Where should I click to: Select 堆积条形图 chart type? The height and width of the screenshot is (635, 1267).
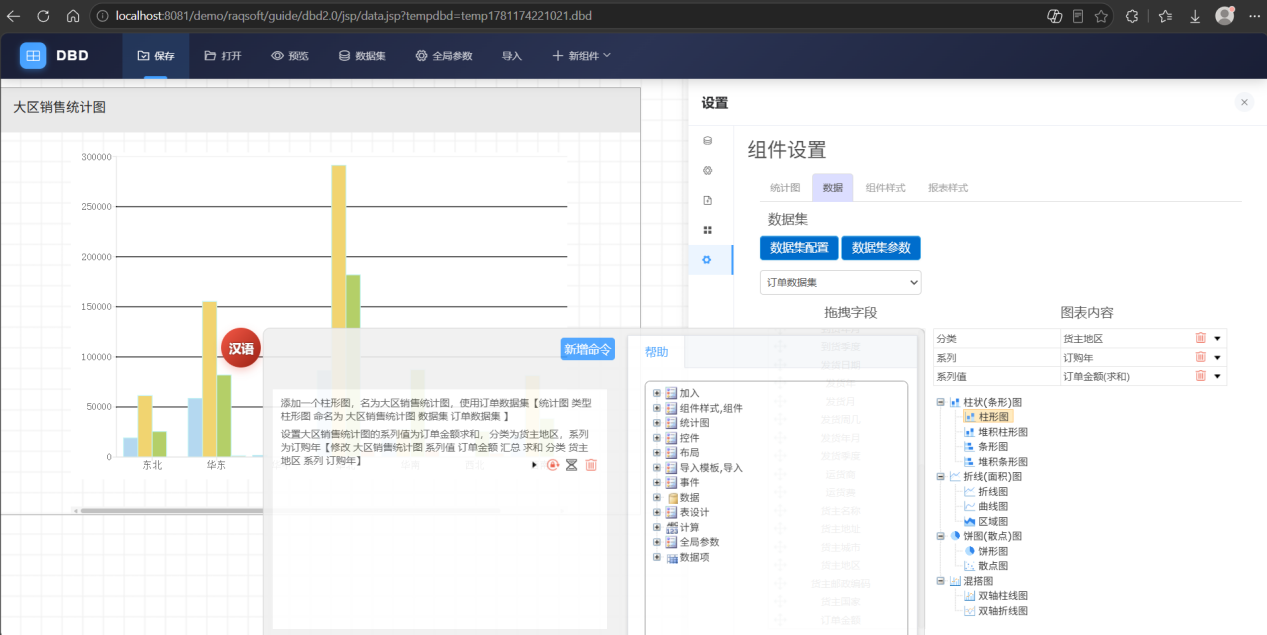(x=995, y=462)
